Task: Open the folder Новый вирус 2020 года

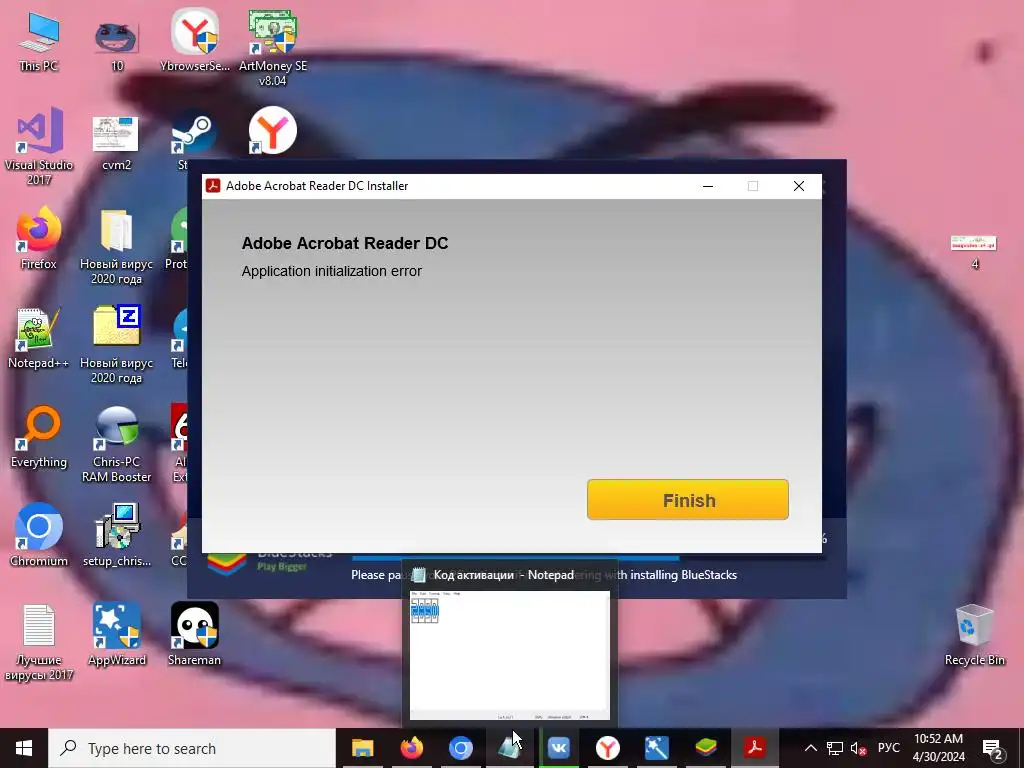Action: tap(116, 246)
